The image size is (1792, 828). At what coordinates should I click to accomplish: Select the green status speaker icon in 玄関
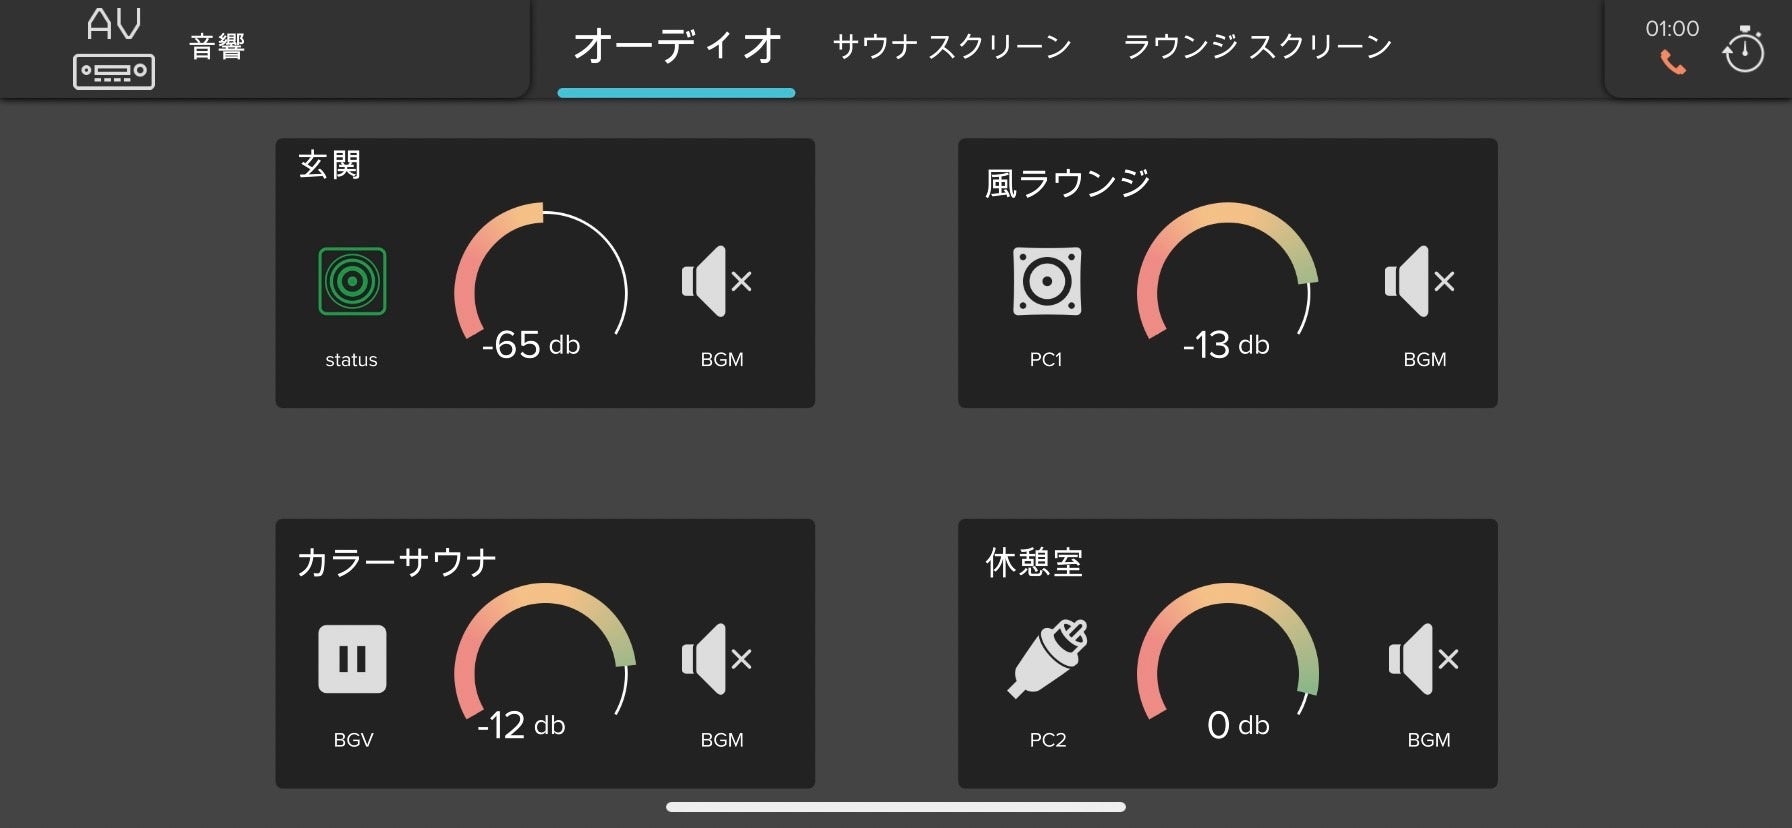click(x=352, y=282)
